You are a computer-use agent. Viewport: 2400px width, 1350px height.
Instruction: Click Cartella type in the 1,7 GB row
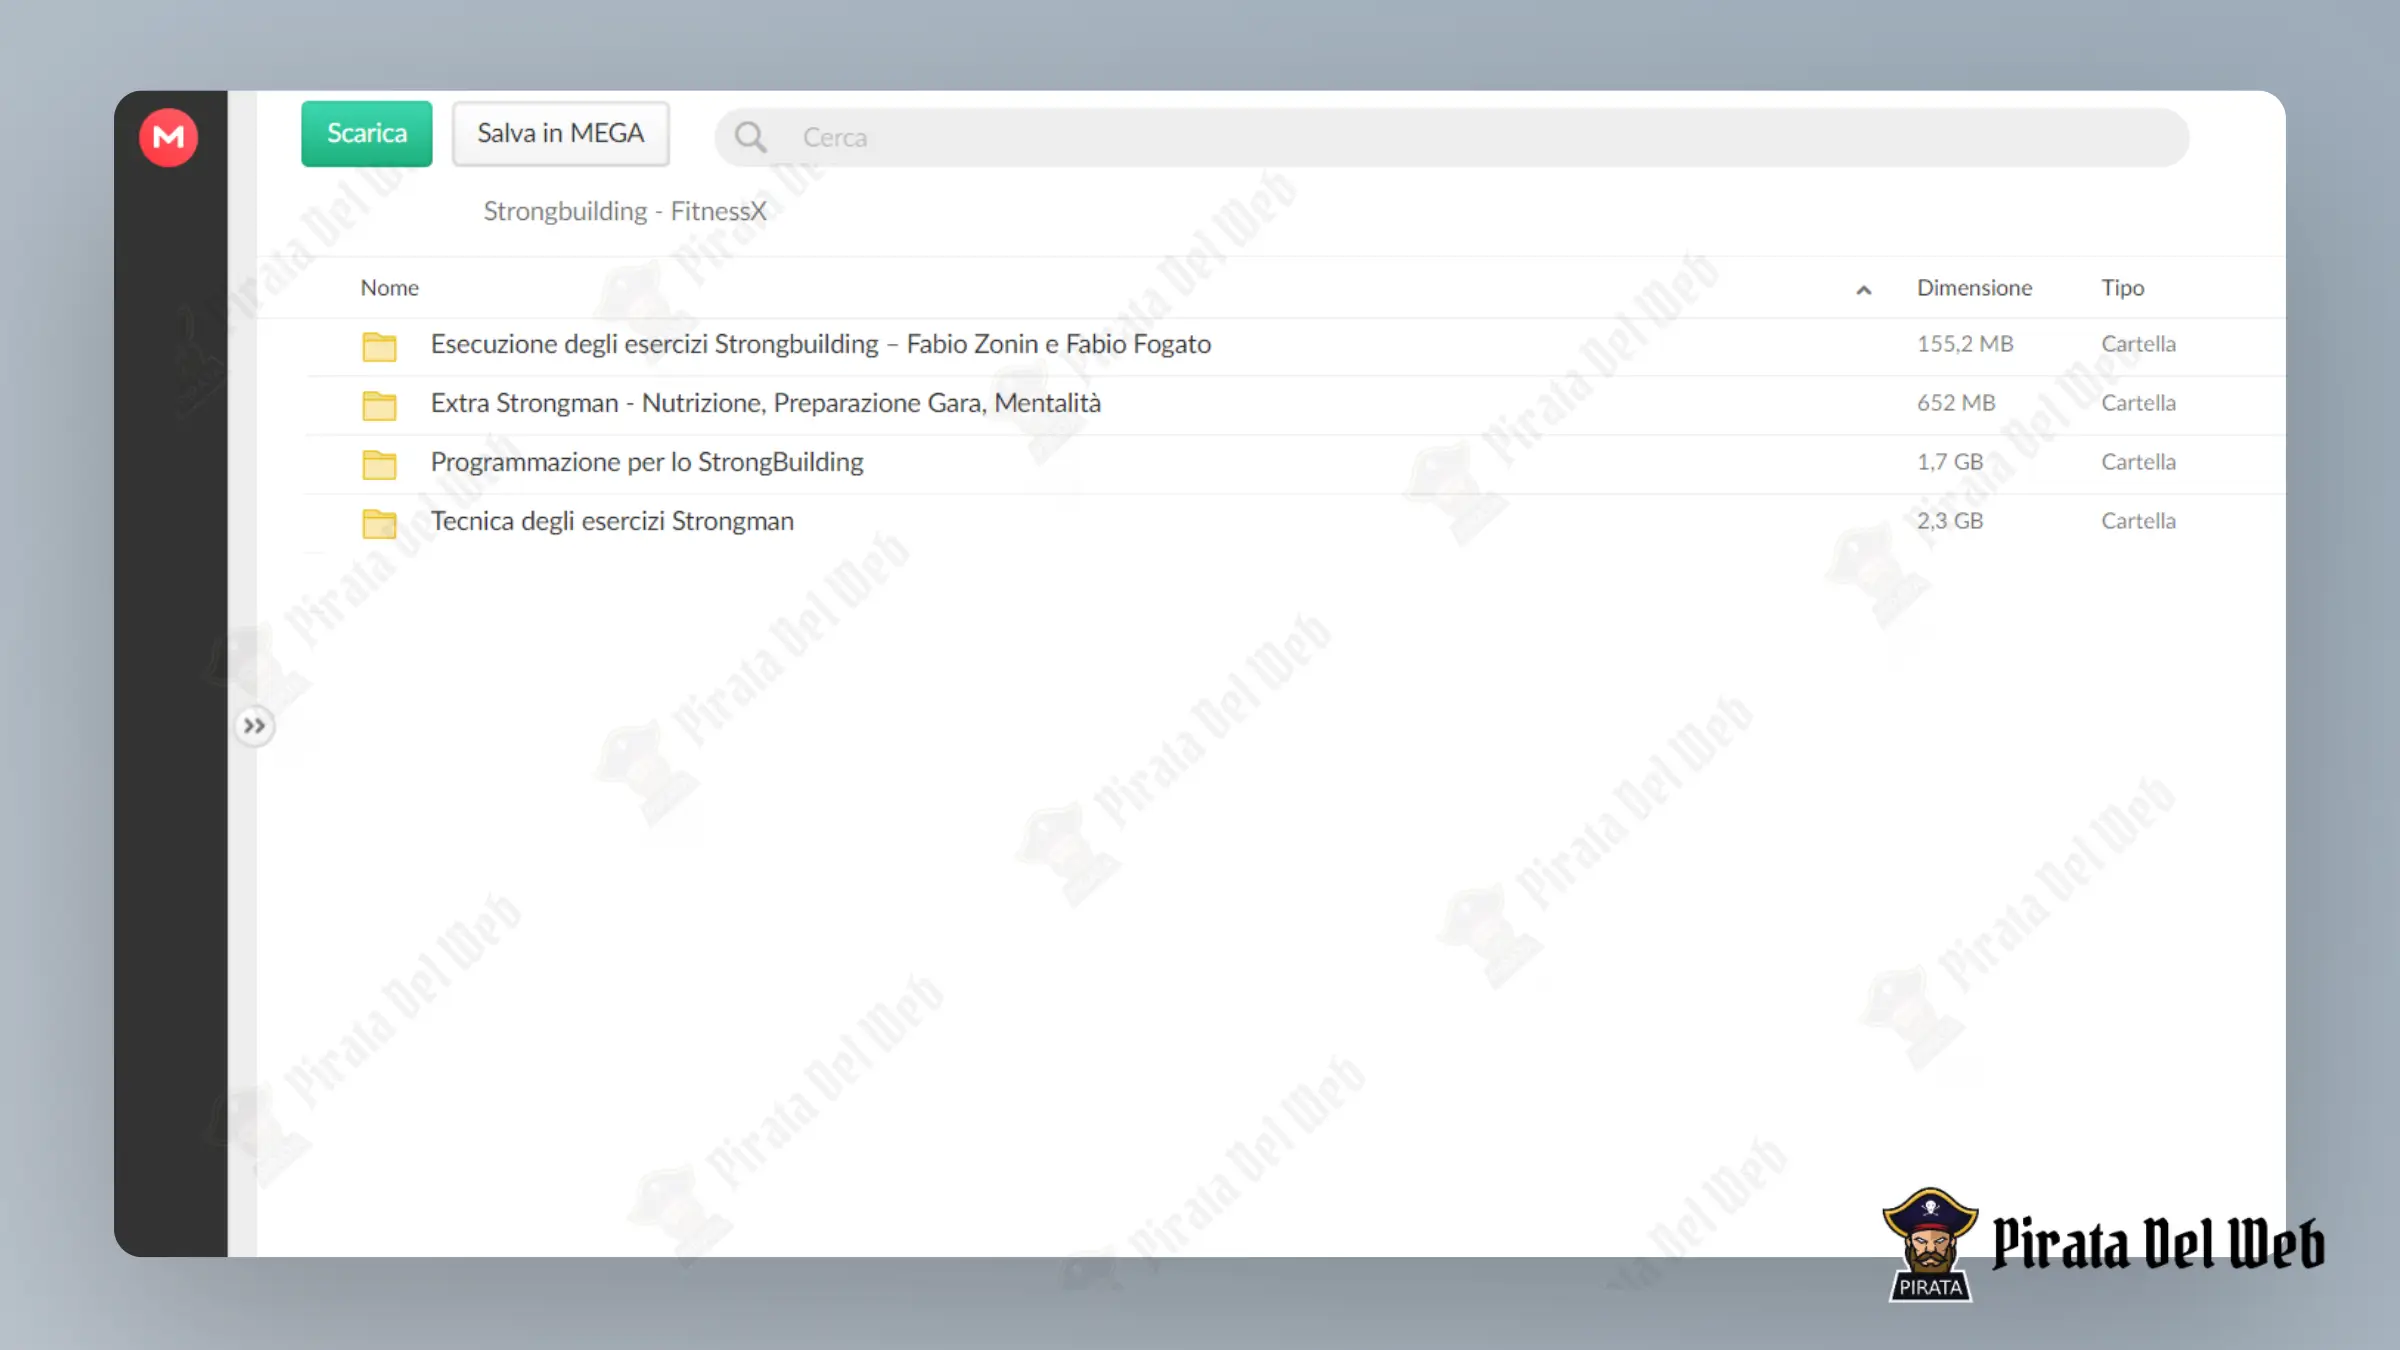pyautogui.click(x=2138, y=462)
